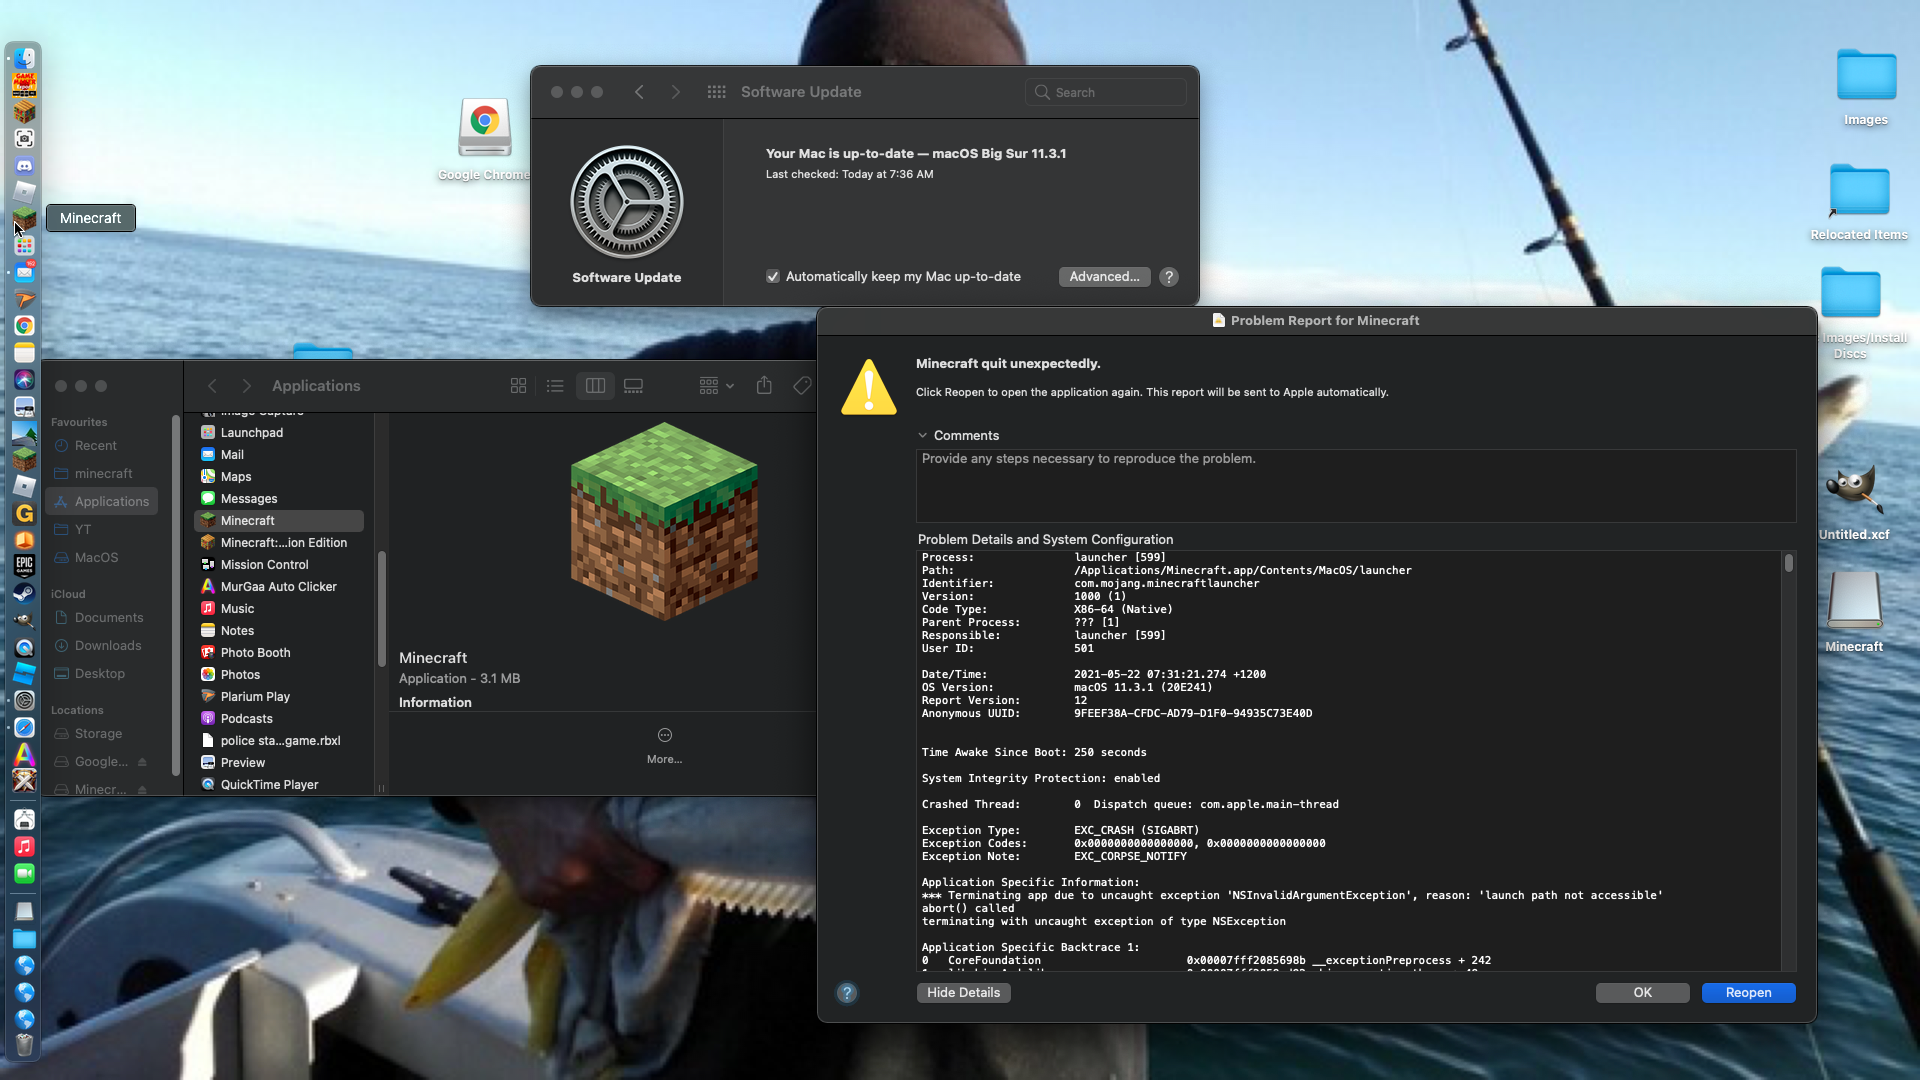Switch Finder to icon view
This screenshot has height=1080, width=1920.
[x=518, y=386]
